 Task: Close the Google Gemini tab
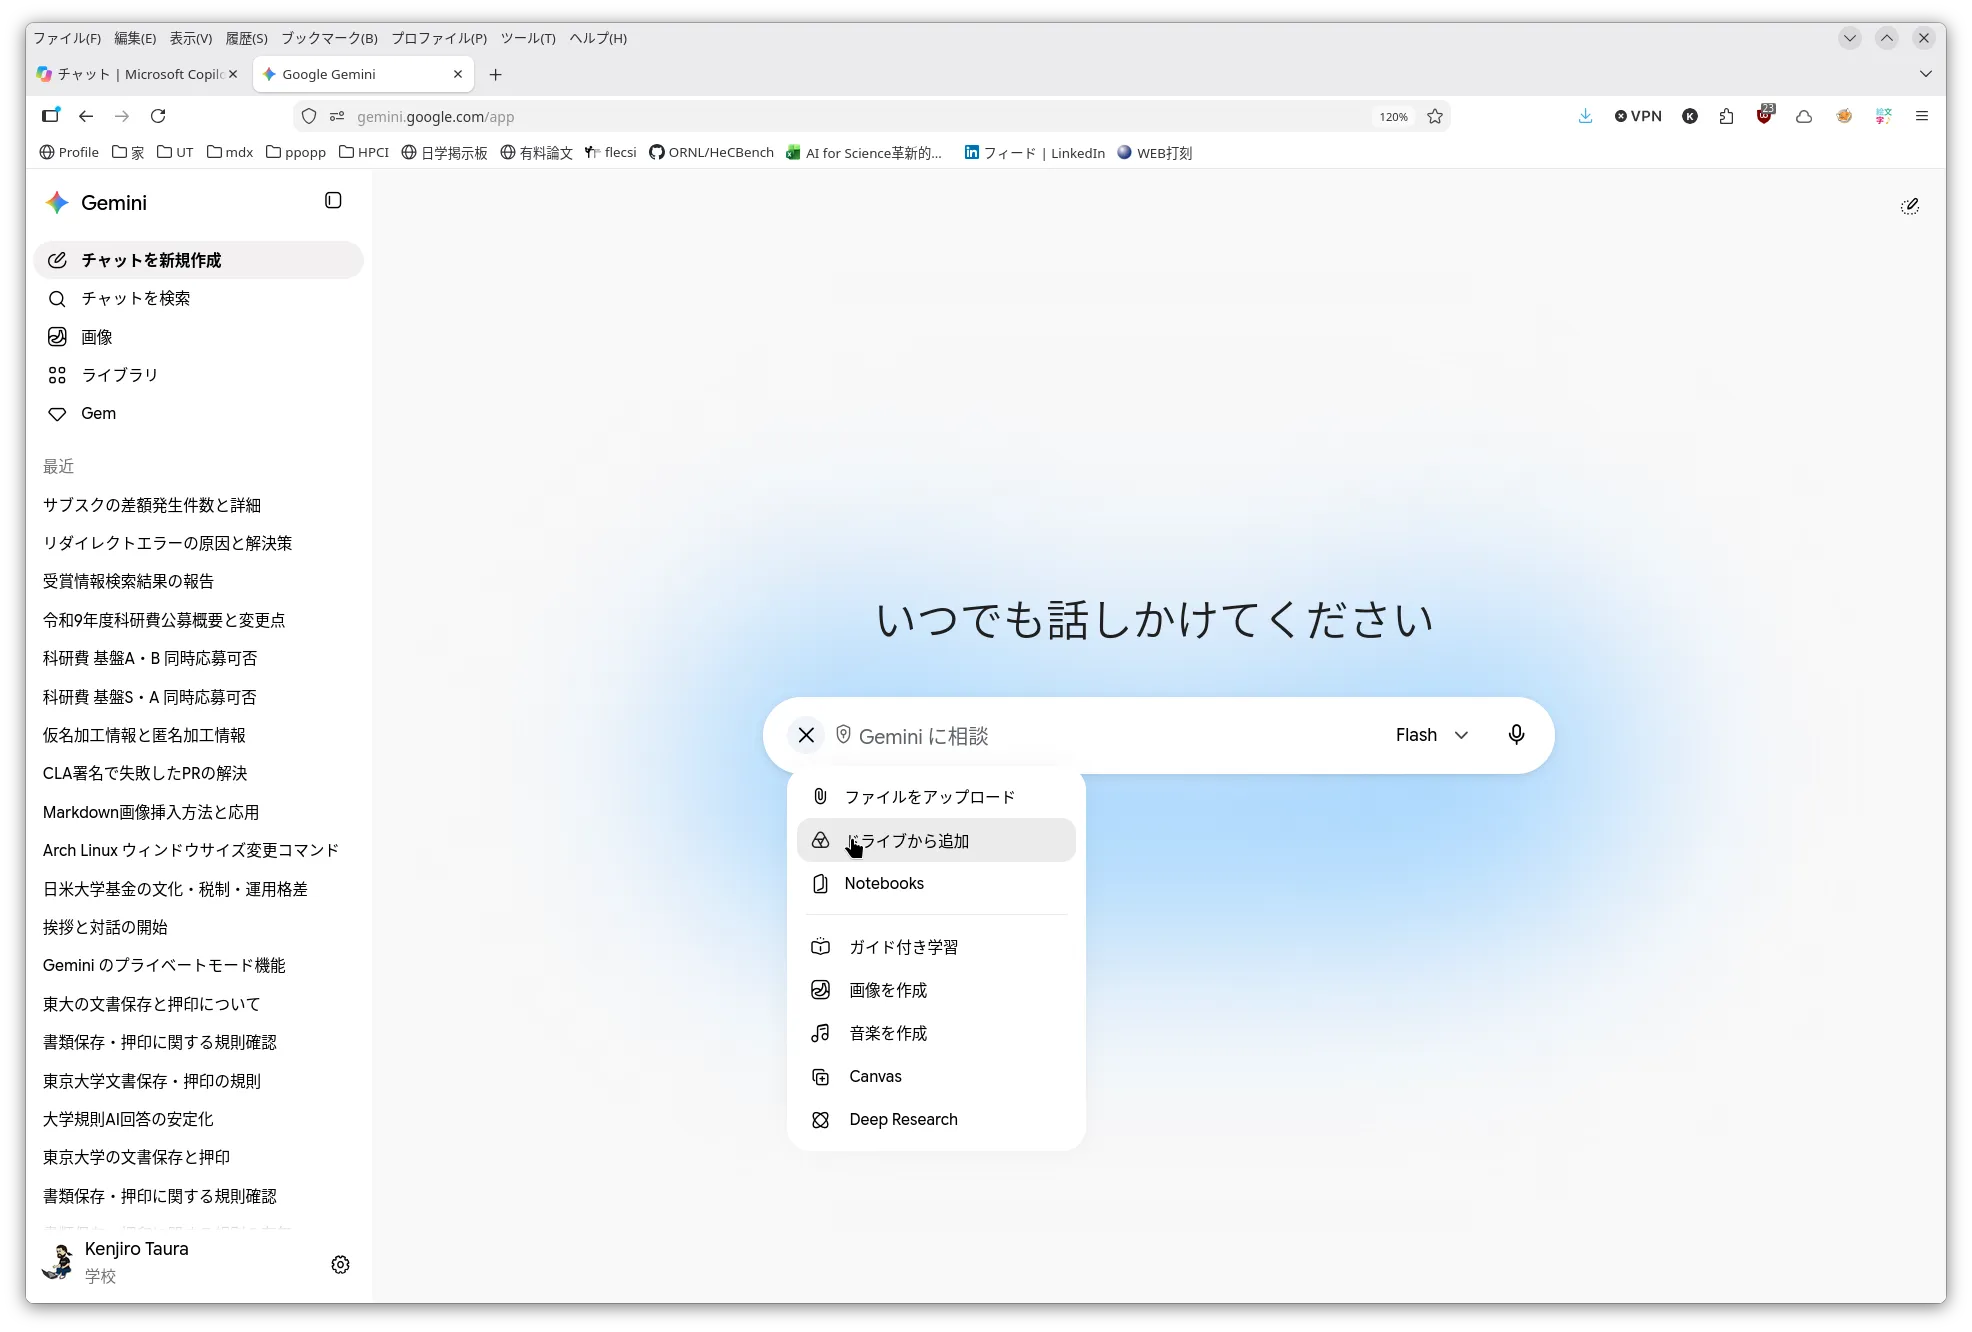coord(457,74)
